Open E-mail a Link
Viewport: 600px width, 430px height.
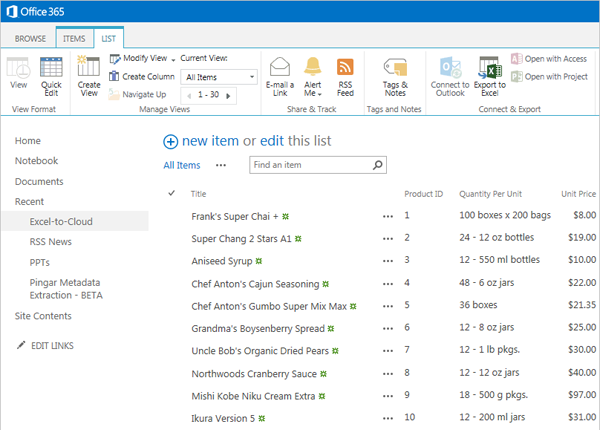(280, 75)
